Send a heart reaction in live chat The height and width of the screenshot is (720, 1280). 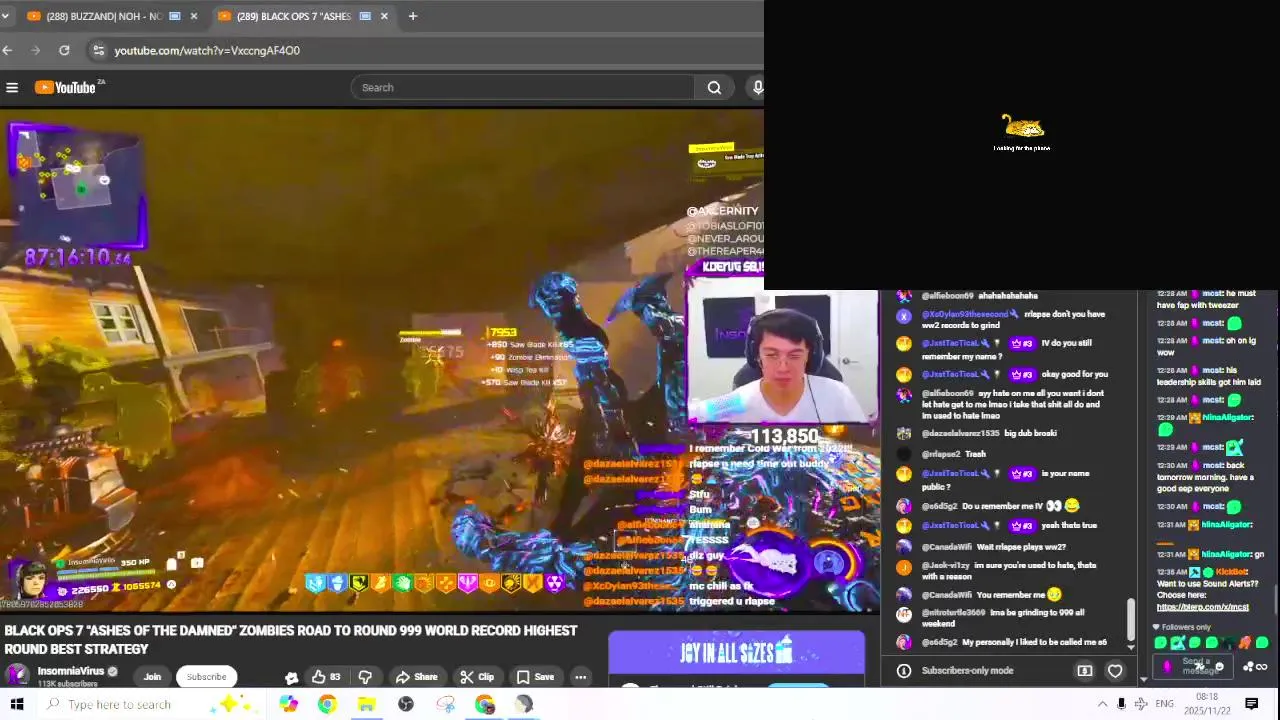(1115, 671)
